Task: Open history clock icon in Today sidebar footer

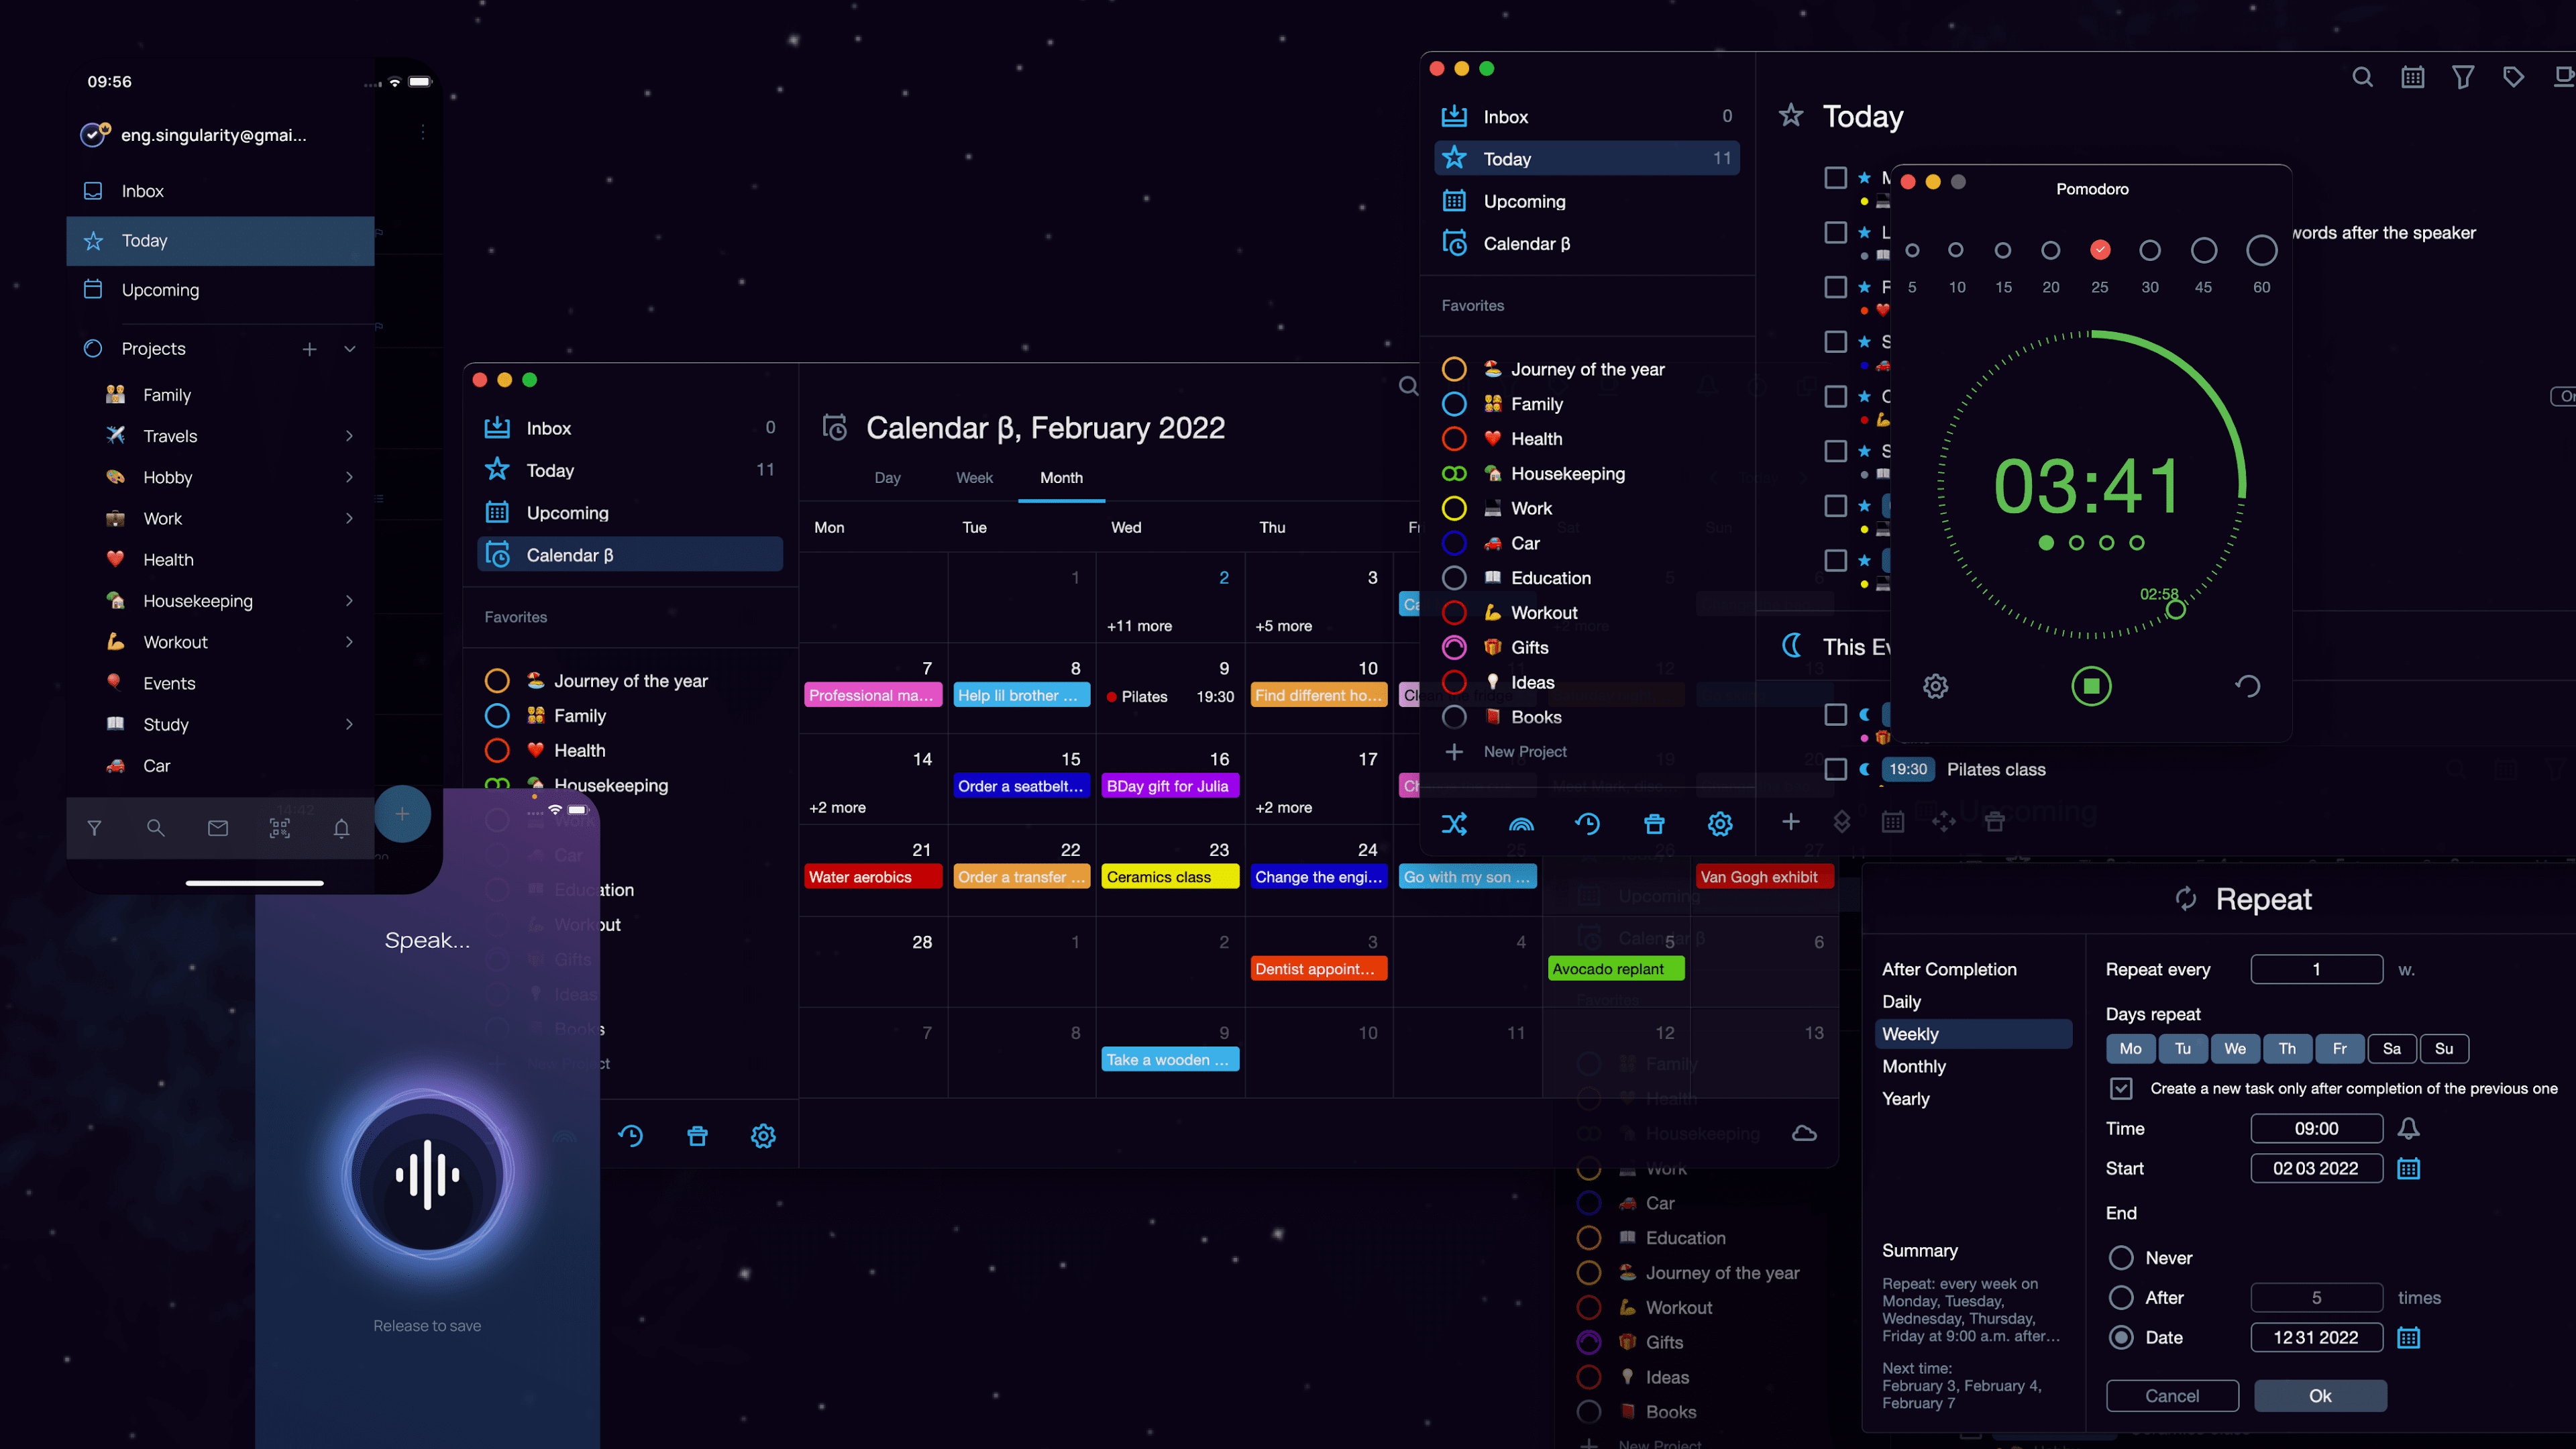Action: 1587,824
